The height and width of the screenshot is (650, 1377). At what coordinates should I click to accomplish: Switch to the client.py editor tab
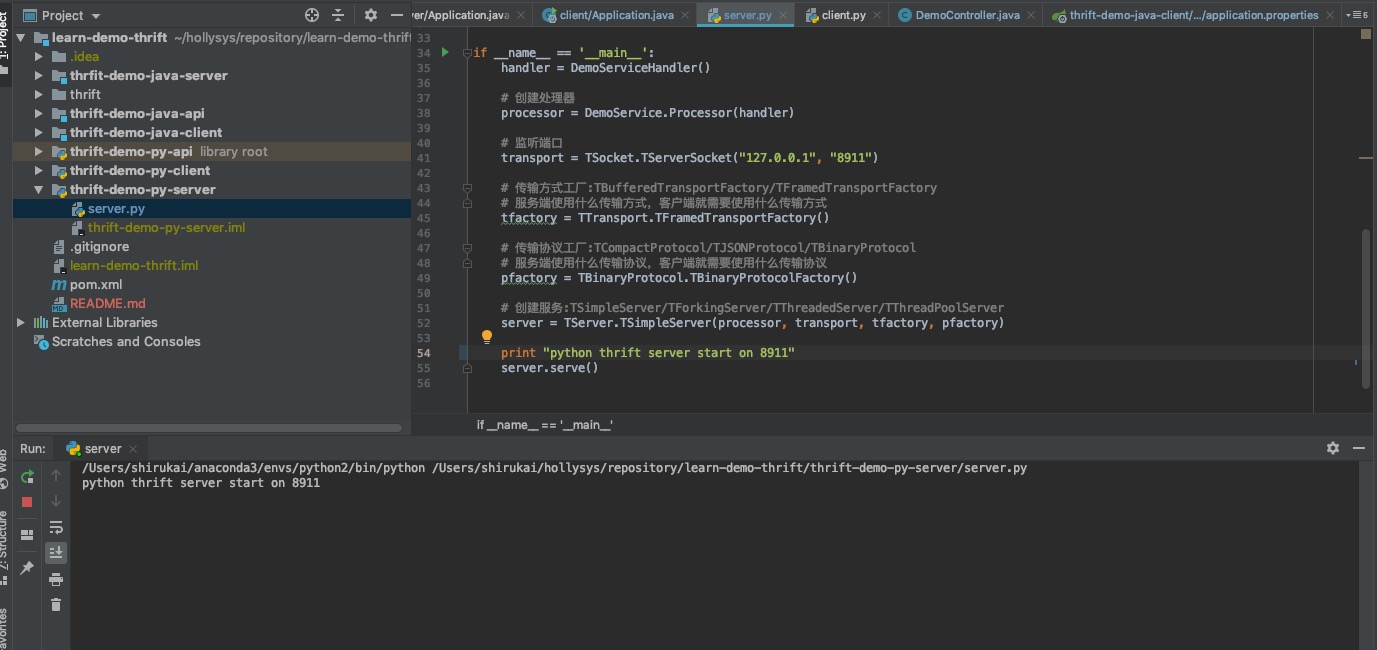click(x=842, y=15)
